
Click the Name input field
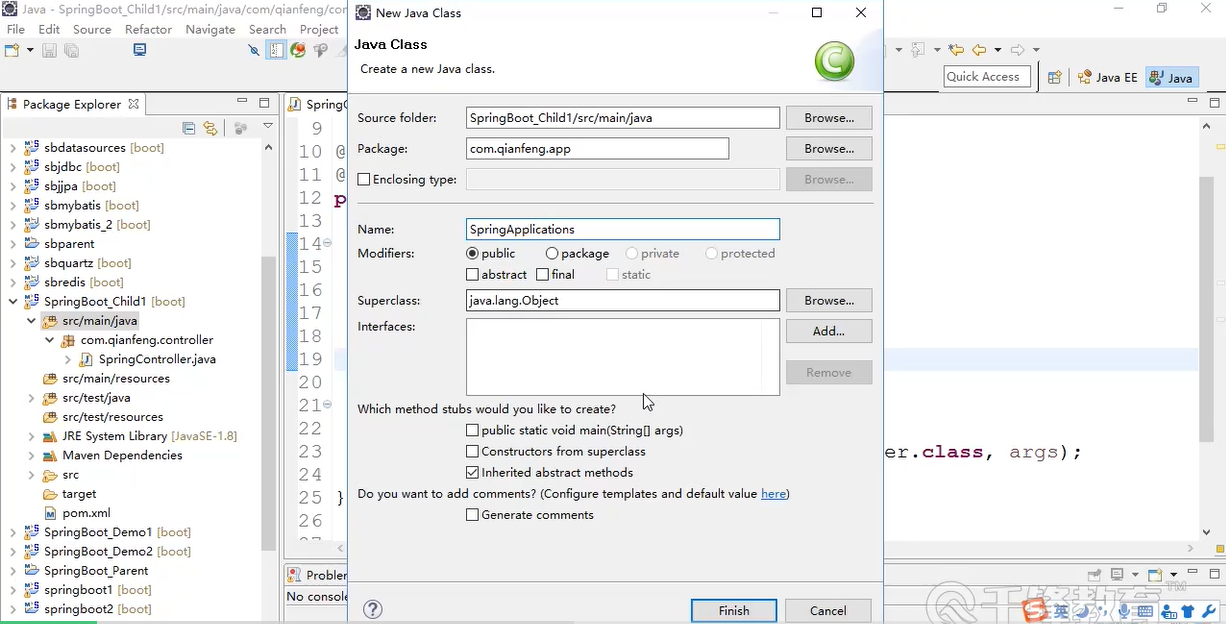(623, 229)
